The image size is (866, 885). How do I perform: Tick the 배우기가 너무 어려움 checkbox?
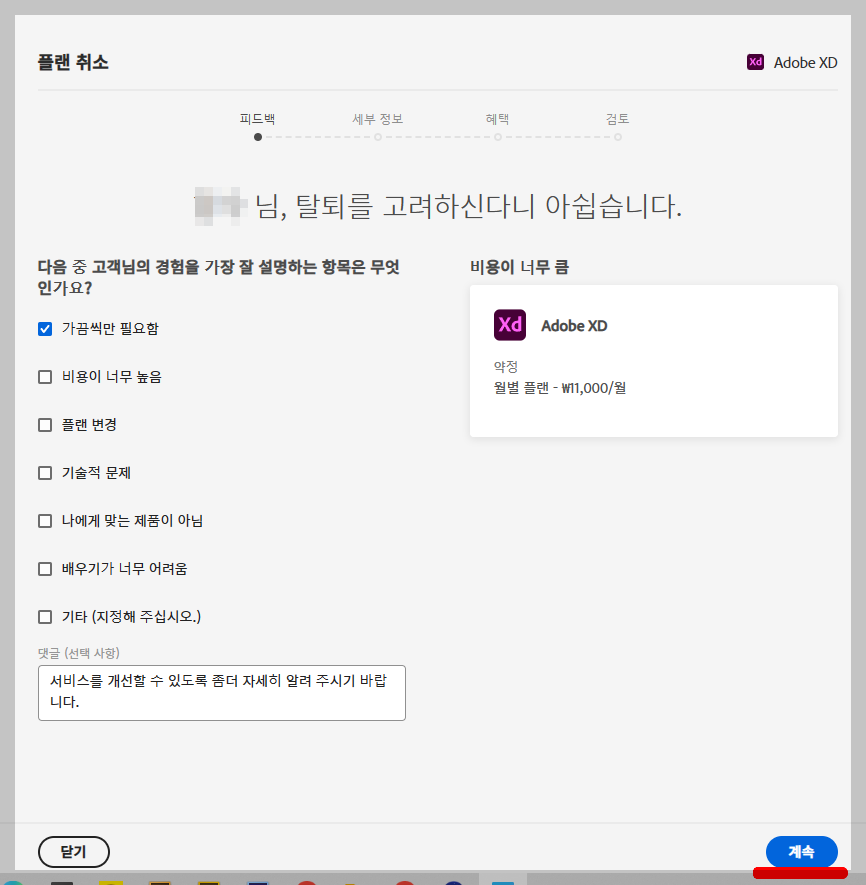(44, 568)
